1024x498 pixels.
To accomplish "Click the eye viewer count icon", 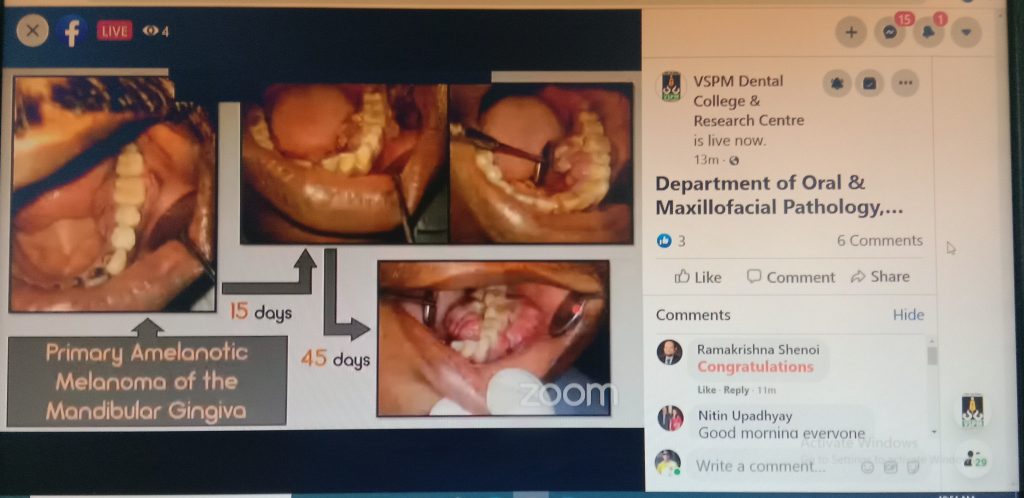I will click(x=150, y=31).
